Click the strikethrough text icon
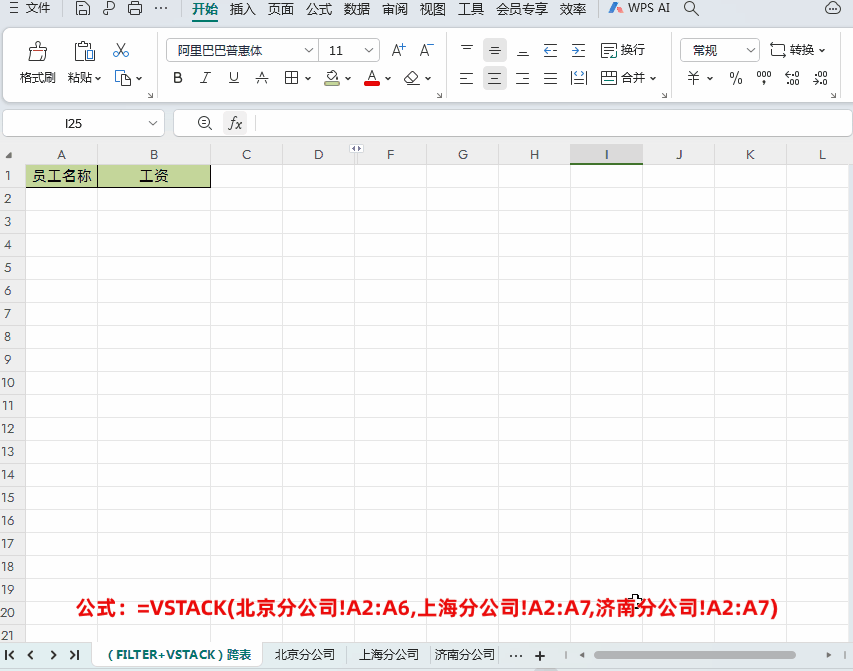The image size is (853, 671). point(262,78)
